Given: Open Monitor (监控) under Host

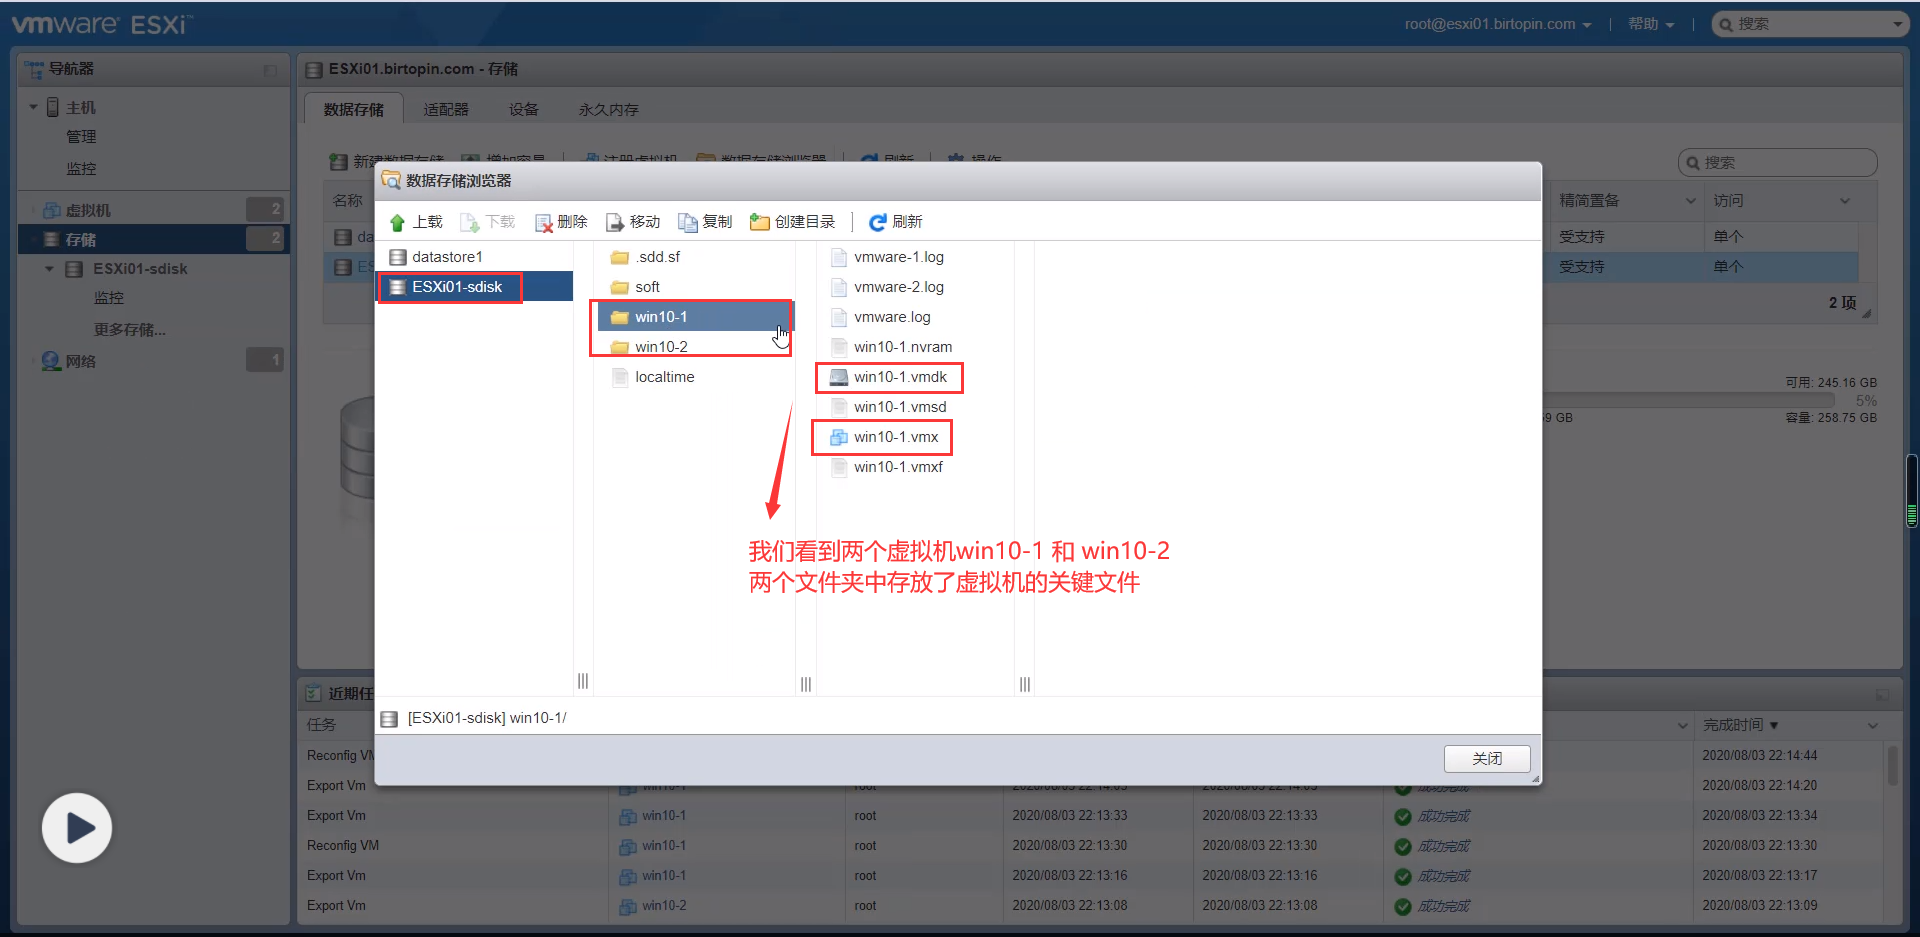Looking at the screenshot, I should tap(81, 169).
